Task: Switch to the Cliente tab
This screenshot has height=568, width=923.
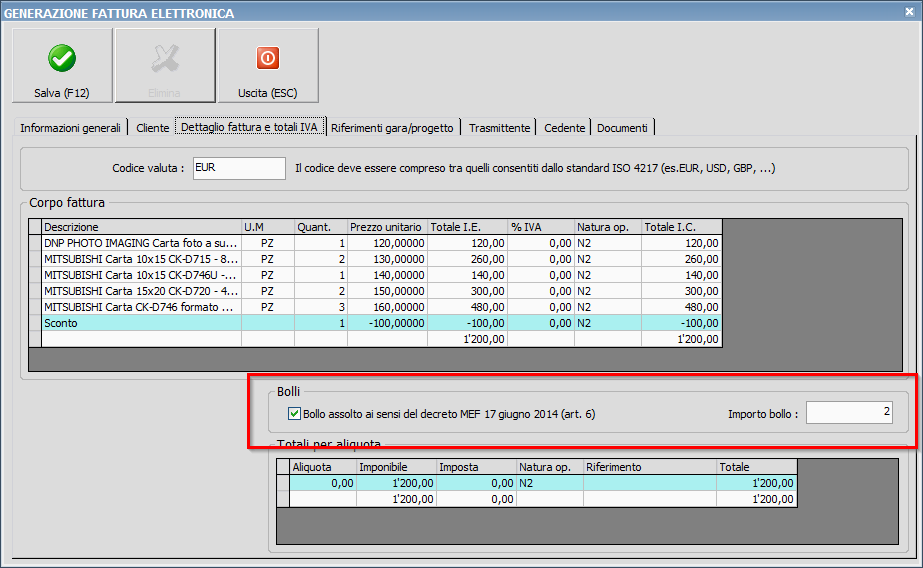Action: pyautogui.click(x=152, y=128)
